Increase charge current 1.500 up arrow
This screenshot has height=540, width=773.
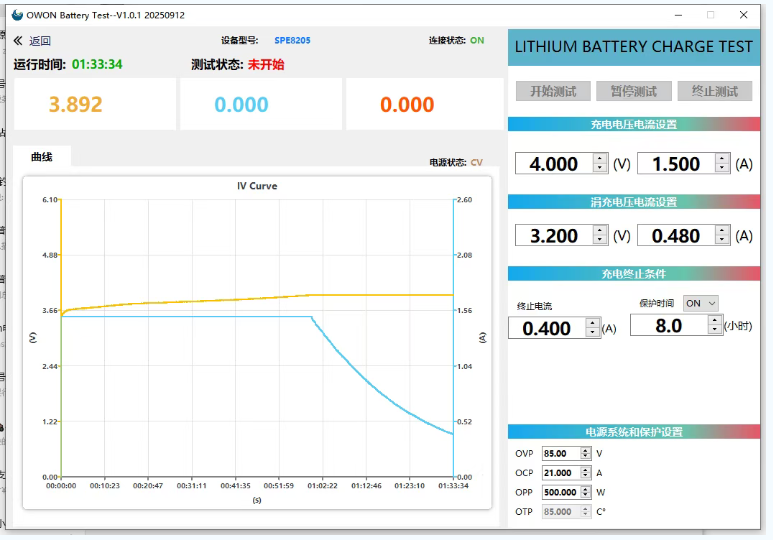click(x=723, y=158)
